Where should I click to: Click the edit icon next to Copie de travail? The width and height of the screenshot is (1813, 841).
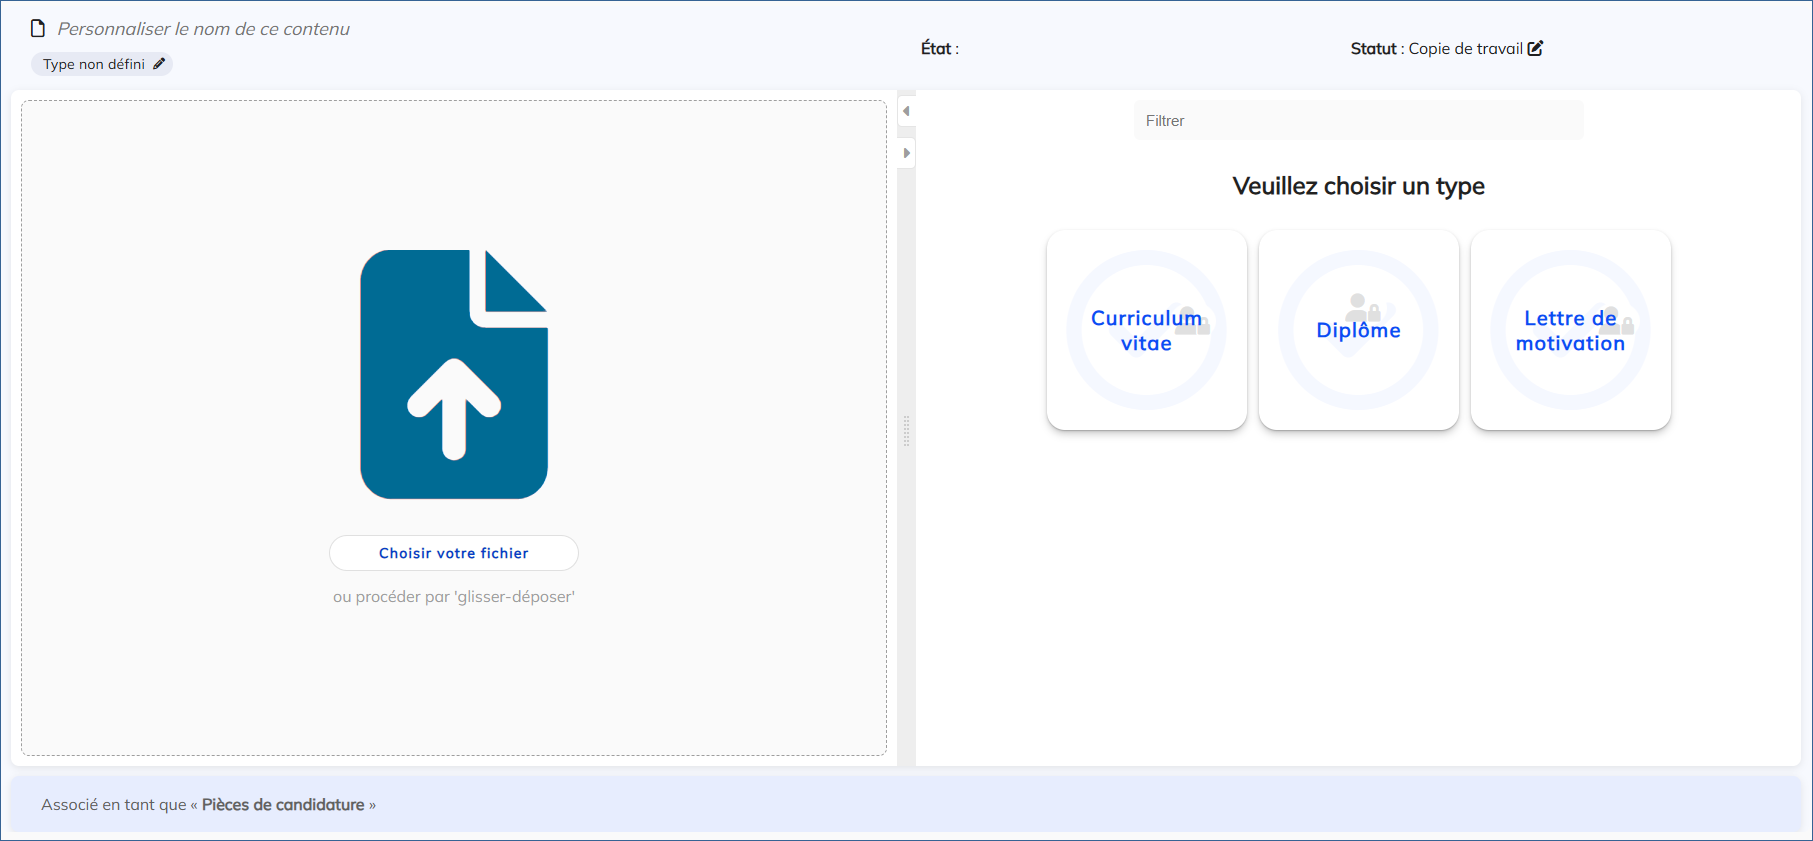(1535, 48)
